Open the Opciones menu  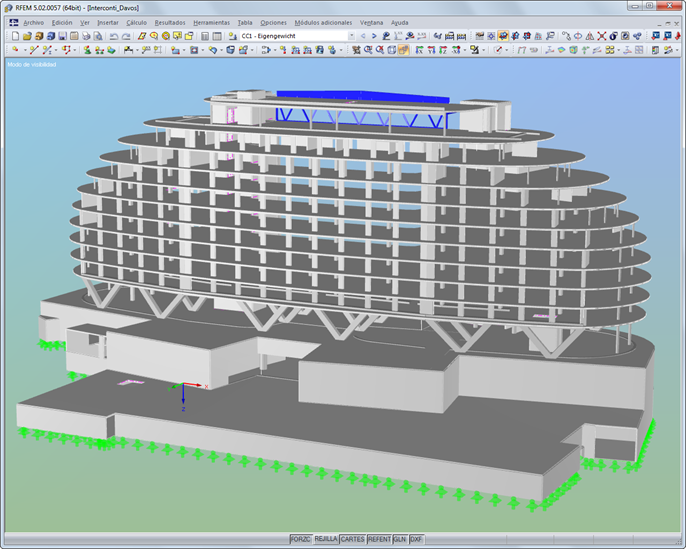coord(273,22)
